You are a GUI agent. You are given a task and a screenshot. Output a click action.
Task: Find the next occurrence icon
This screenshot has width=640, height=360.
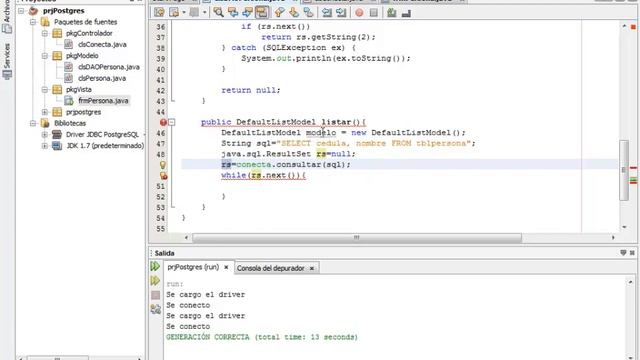coord(247,13)
